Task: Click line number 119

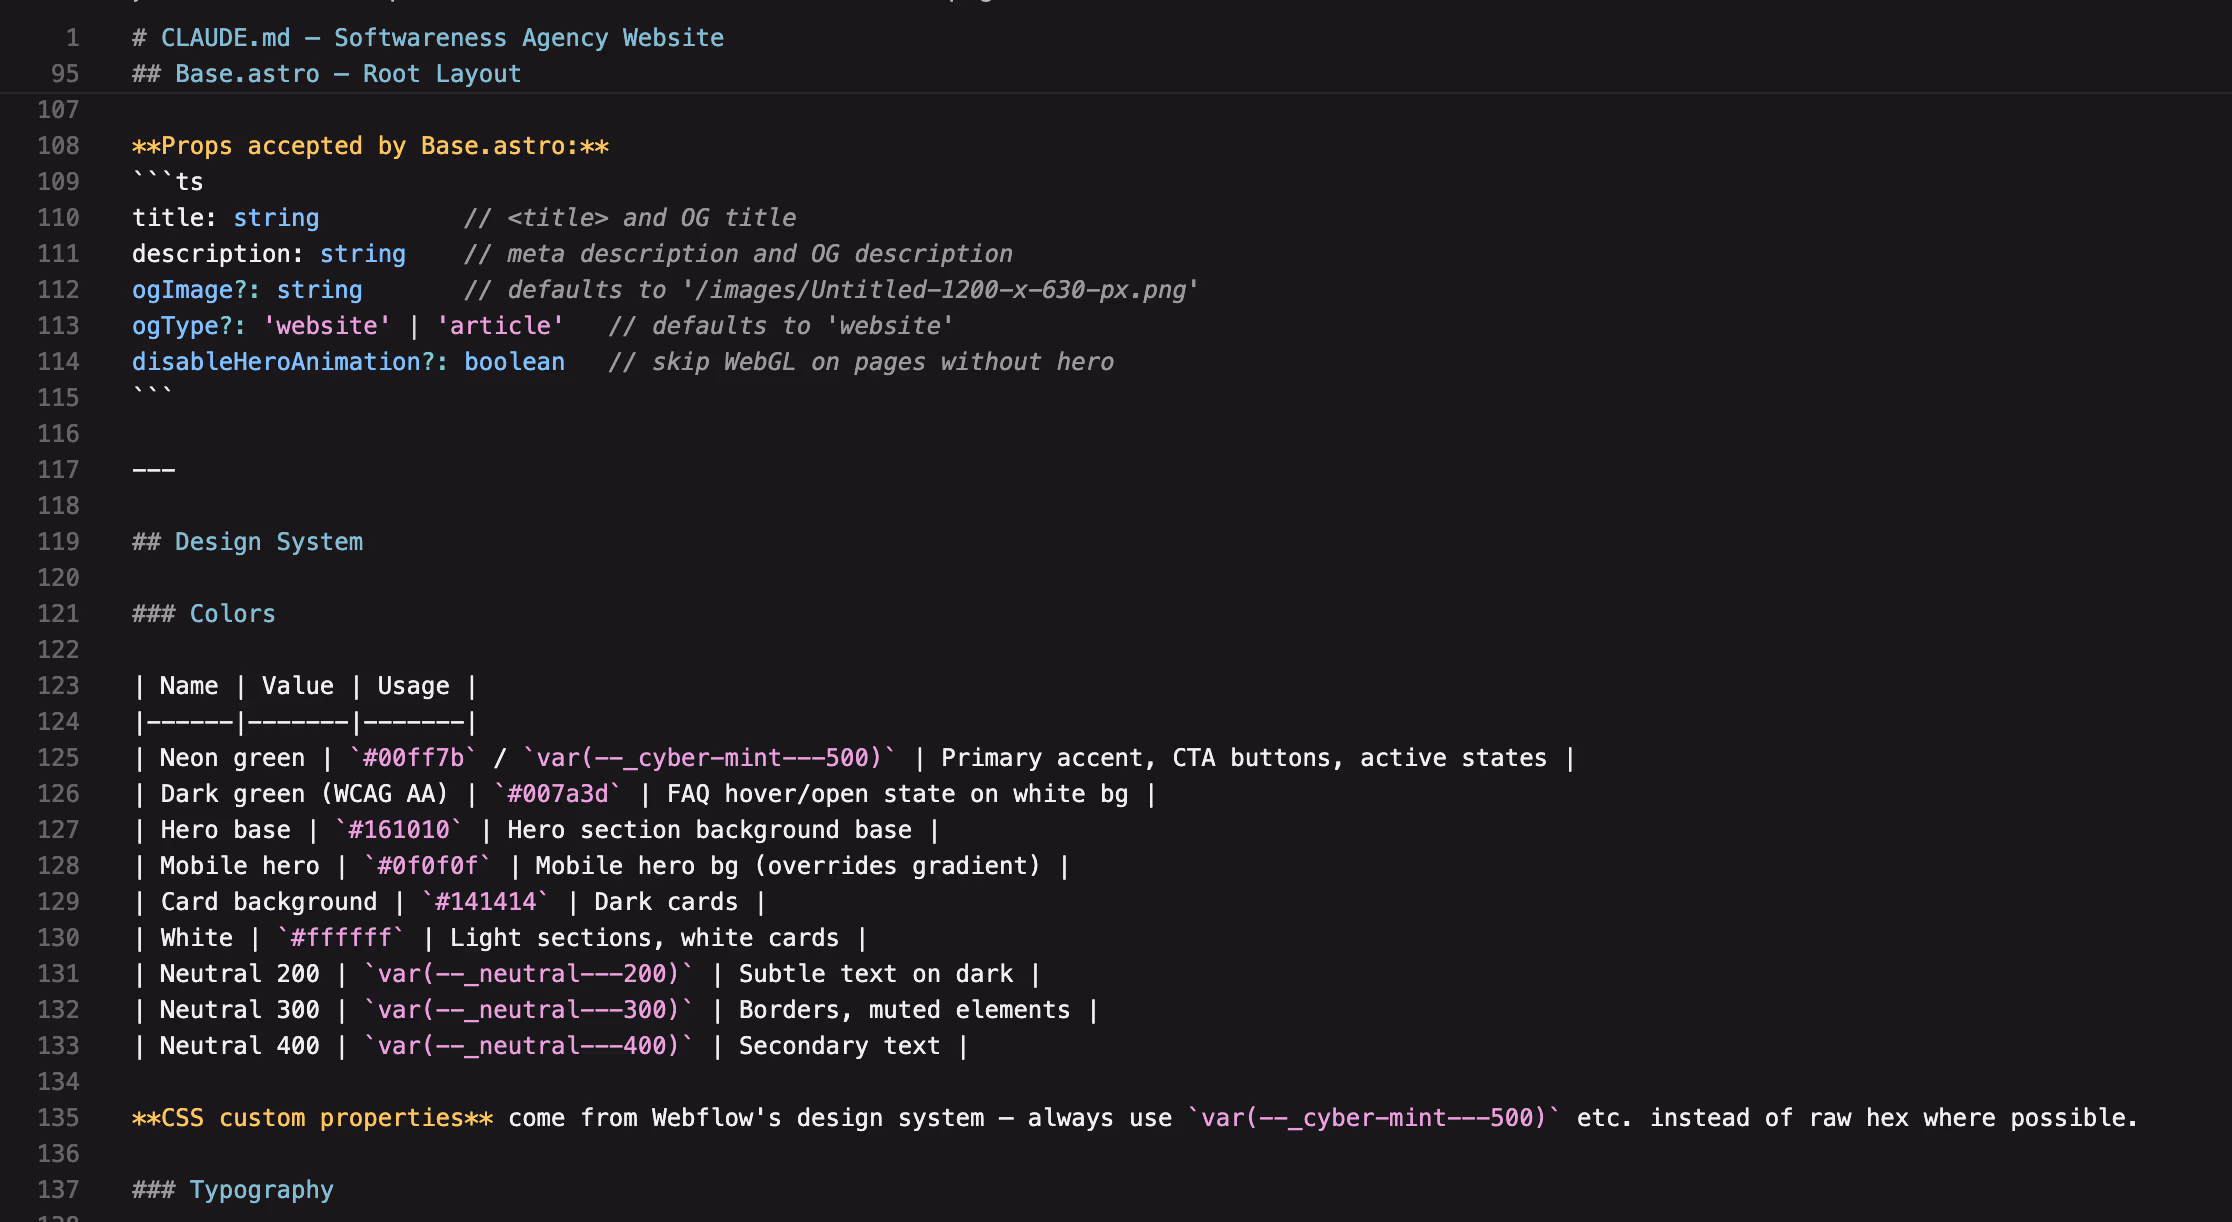Action: [58, 542]
